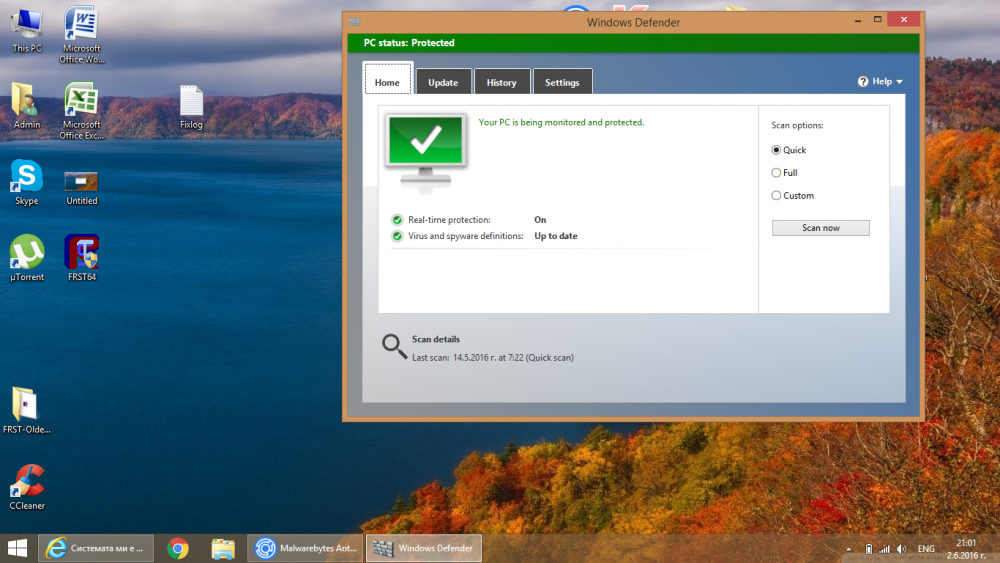Close the Windows Defender window

pyautogui.click(x=904, y=20)
